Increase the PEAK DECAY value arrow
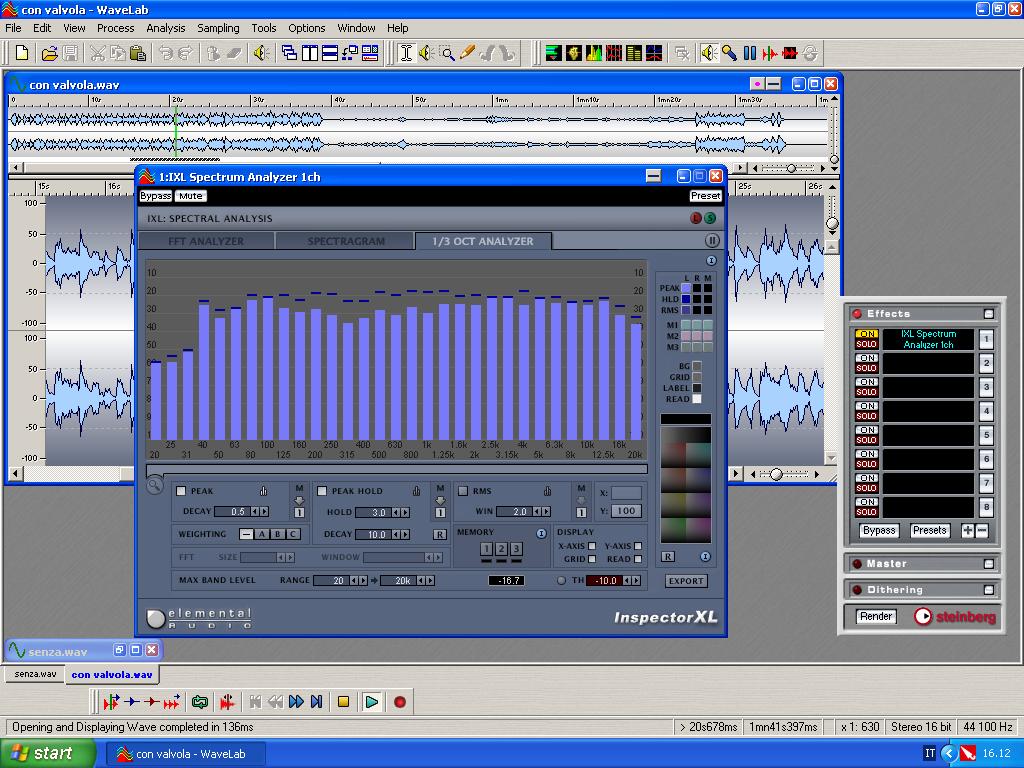 [x=264, y=512]
